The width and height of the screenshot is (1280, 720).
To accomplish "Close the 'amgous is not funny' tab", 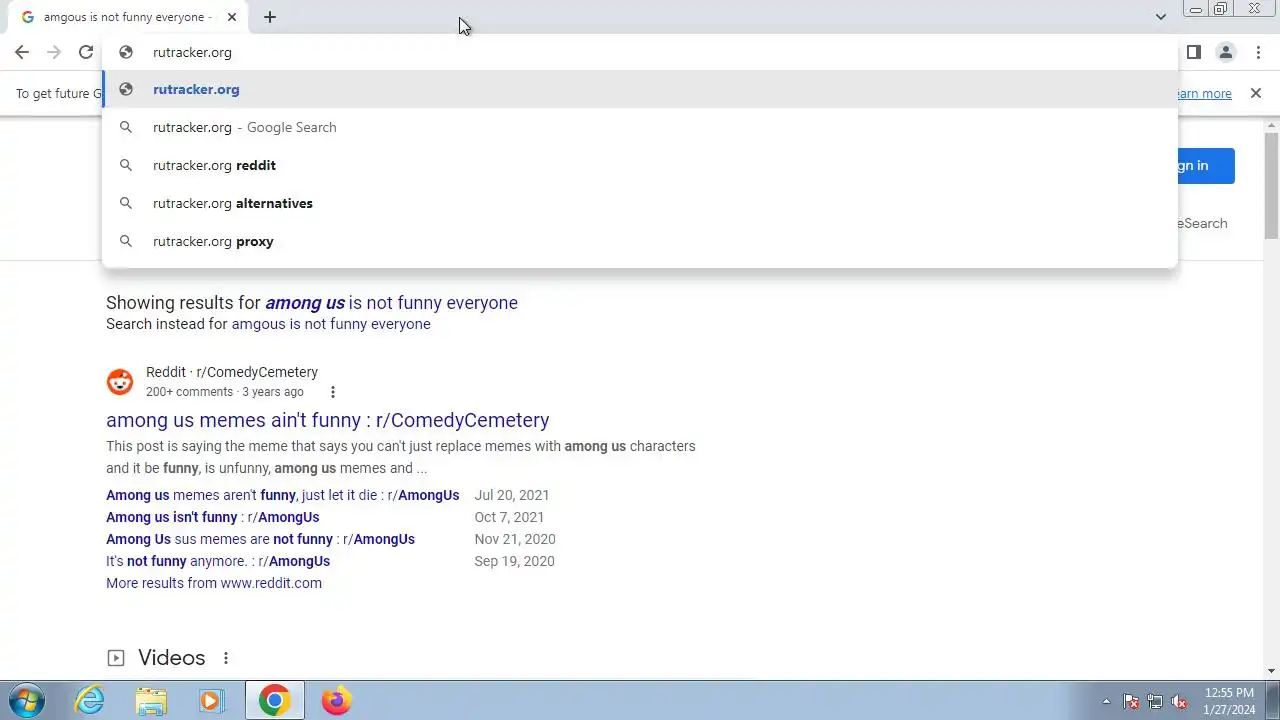I will 232,17.
